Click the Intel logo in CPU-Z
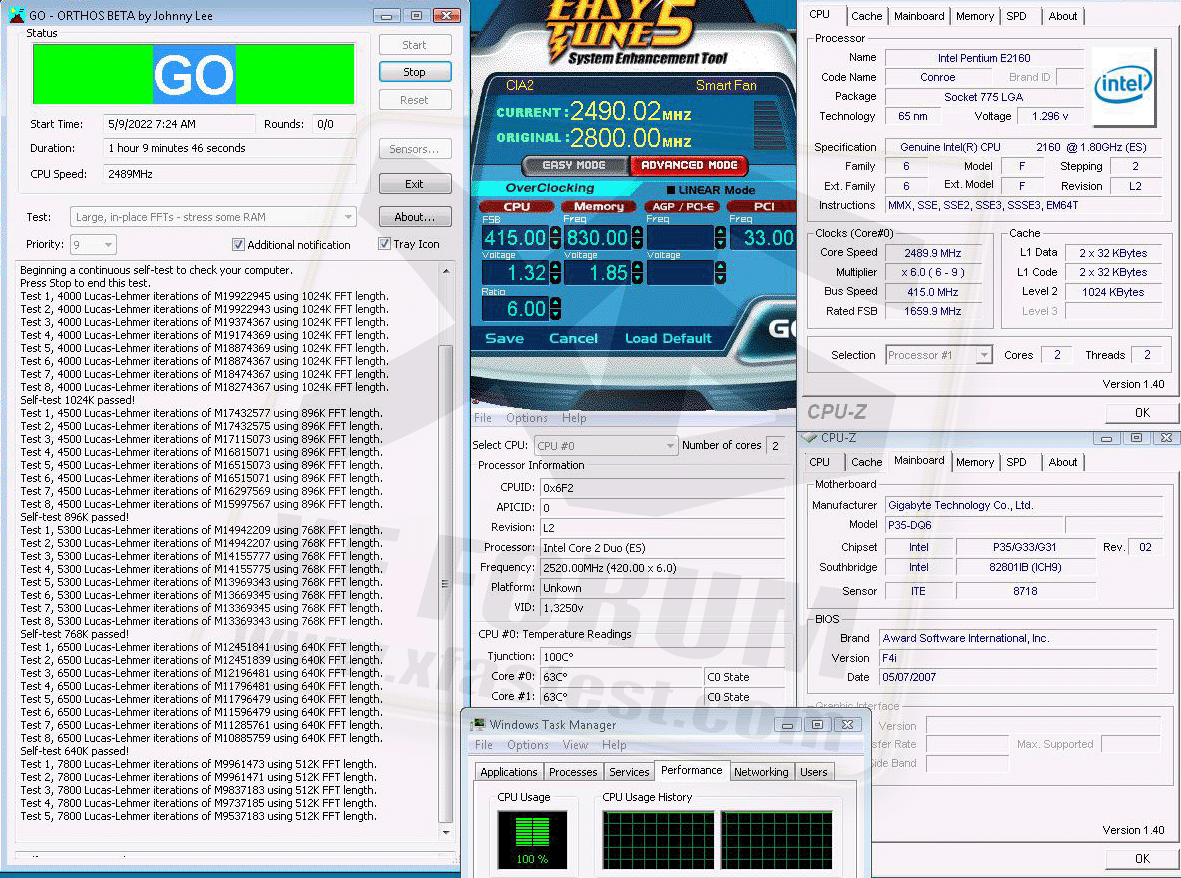Image resolution: width=1181 pixels, height=878 pixels. 1122,86
